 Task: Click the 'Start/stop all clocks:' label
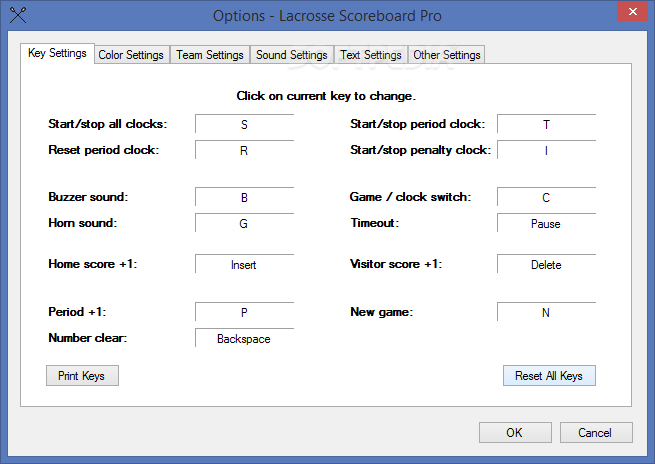coord(107,124)
